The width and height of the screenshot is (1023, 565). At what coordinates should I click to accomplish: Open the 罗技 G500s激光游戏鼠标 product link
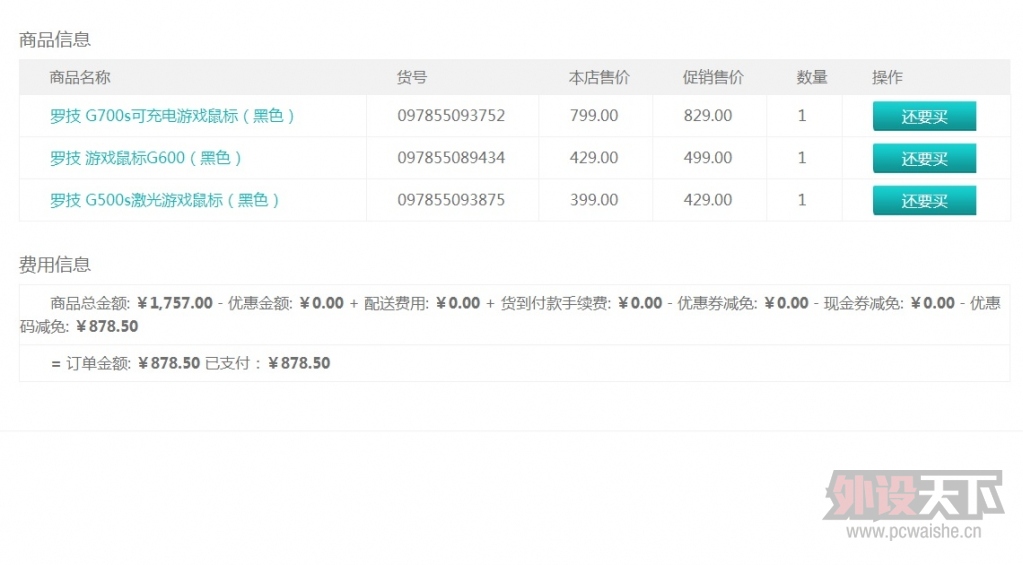tap(164, 200)
